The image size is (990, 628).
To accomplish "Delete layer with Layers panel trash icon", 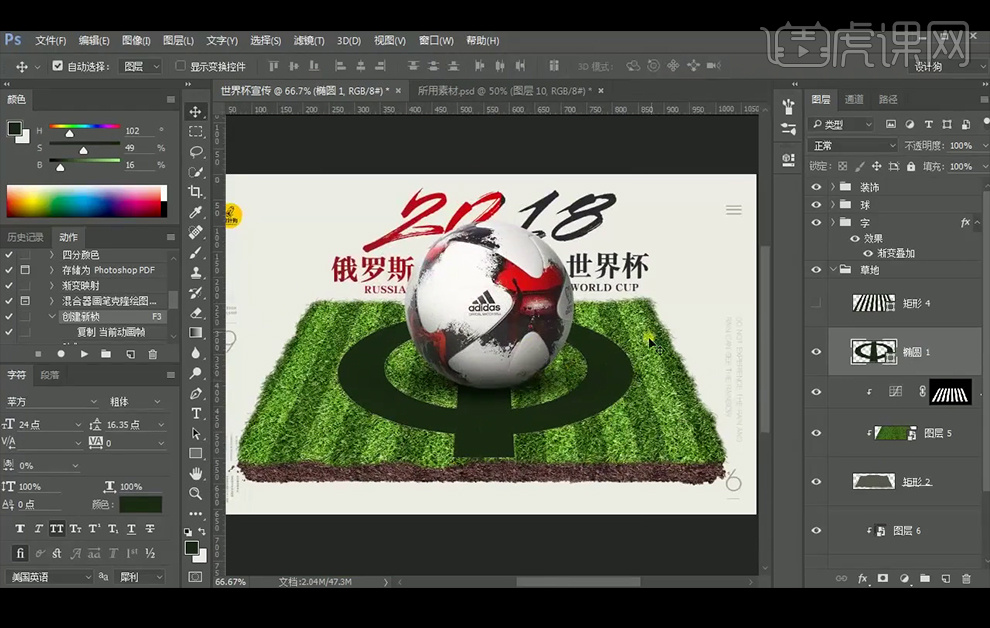I will click(966, 578).
